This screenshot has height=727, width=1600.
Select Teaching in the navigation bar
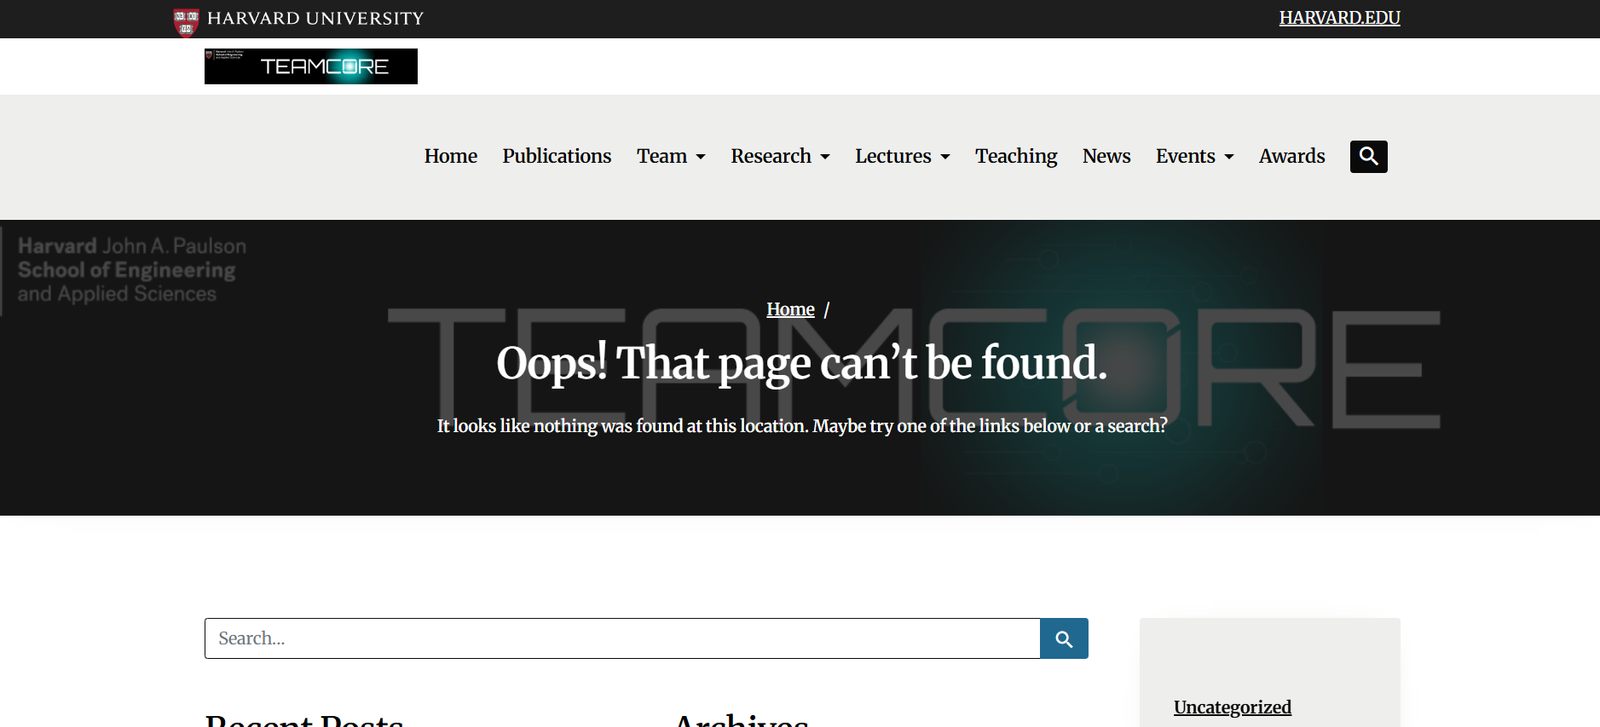pos(1016,157)
